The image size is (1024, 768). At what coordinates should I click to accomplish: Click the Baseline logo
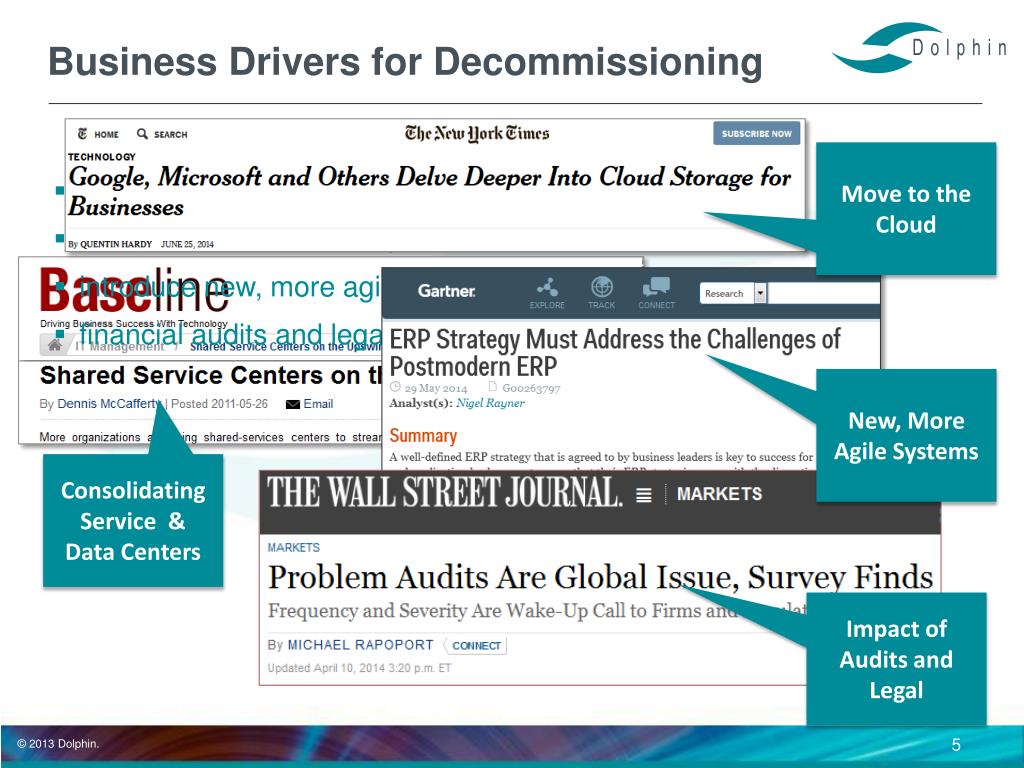click(134, 290)
